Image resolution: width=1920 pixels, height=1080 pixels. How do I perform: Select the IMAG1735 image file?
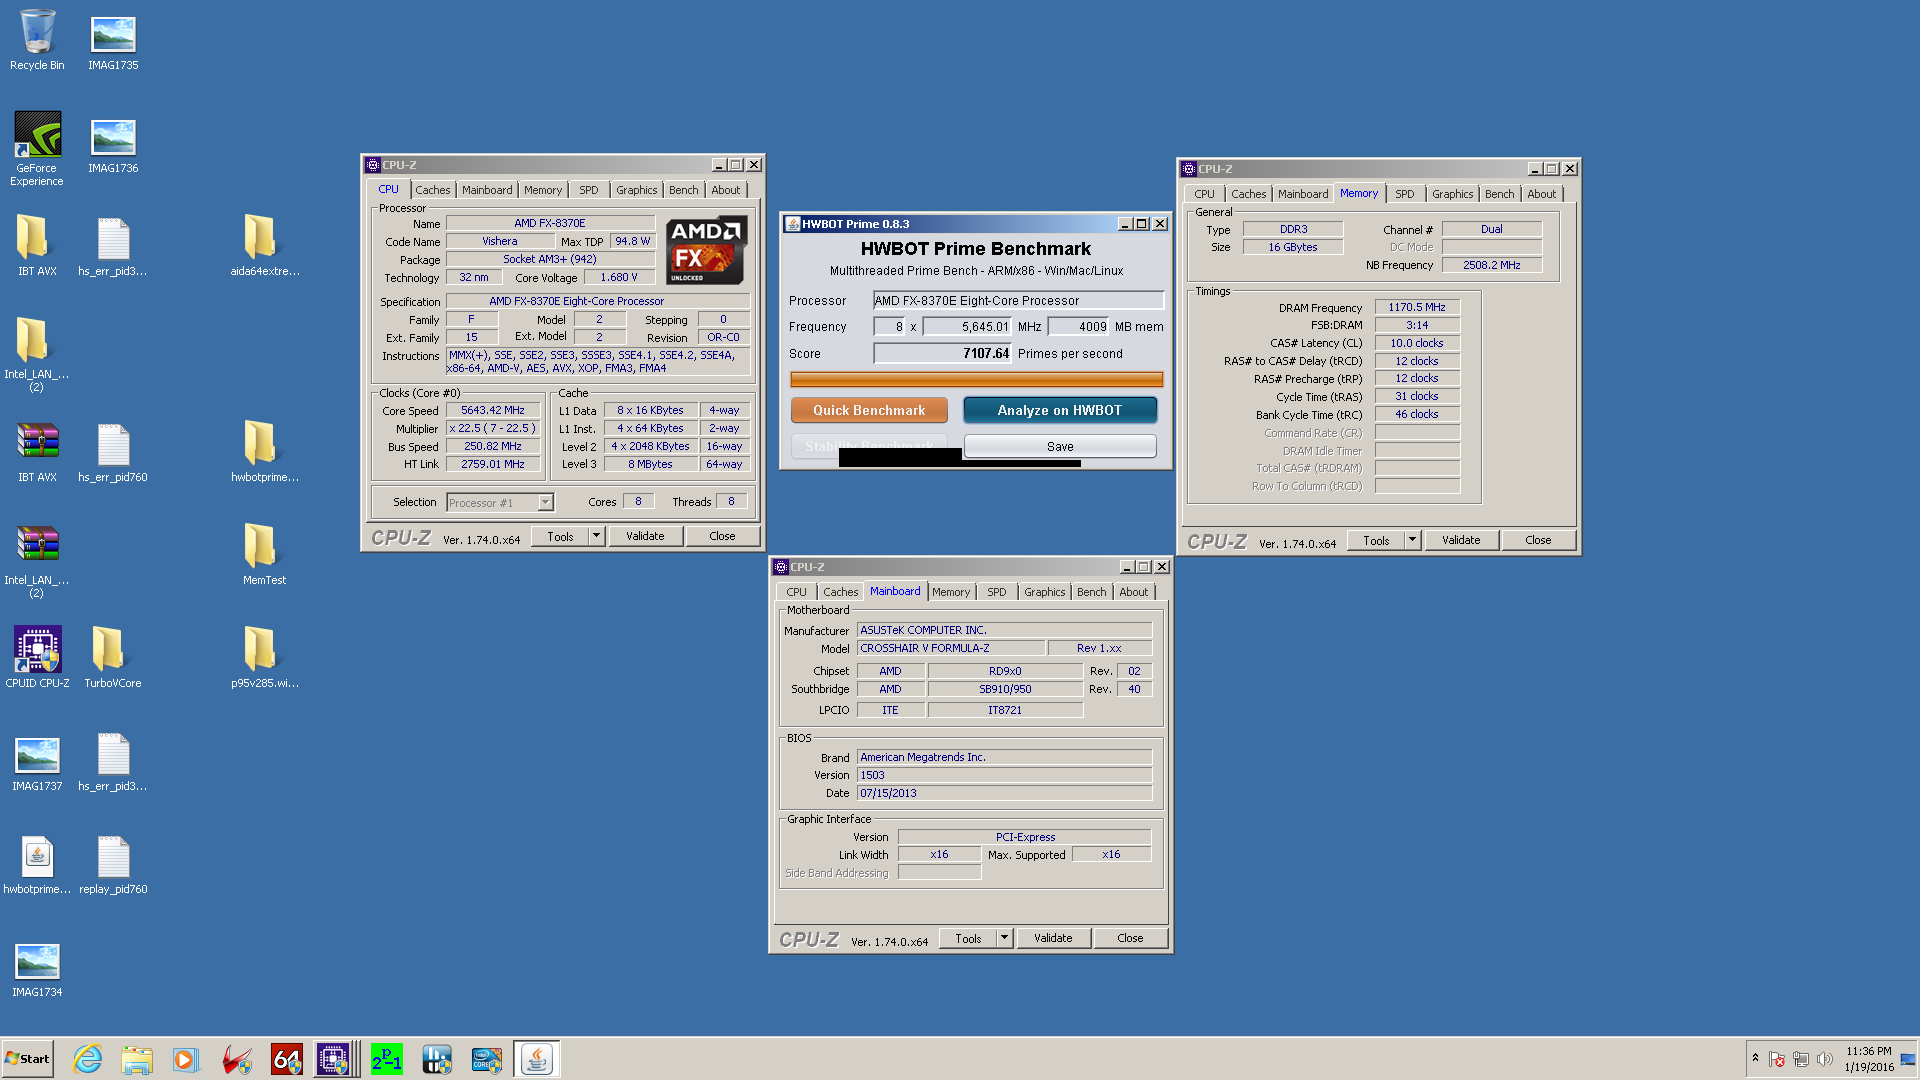pyautogui.click(x=113, y=40)
